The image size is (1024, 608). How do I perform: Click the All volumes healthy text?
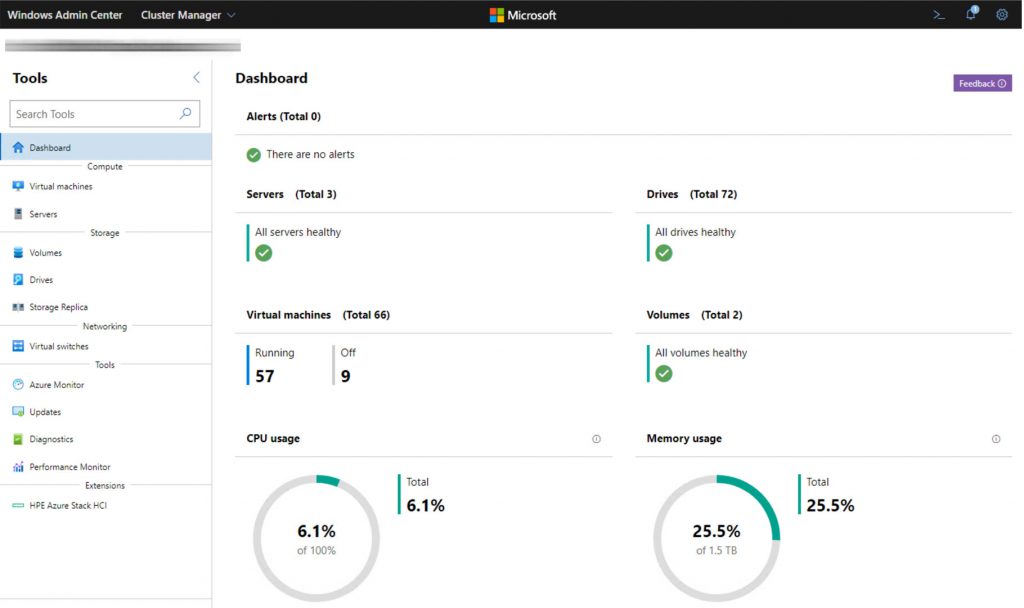pos(701,353)
